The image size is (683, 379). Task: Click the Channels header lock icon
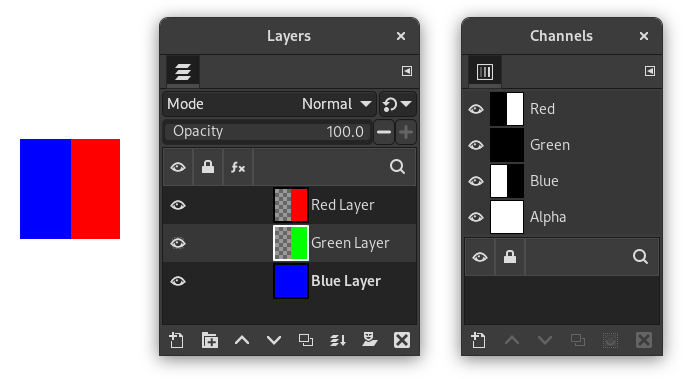point(510,257)
